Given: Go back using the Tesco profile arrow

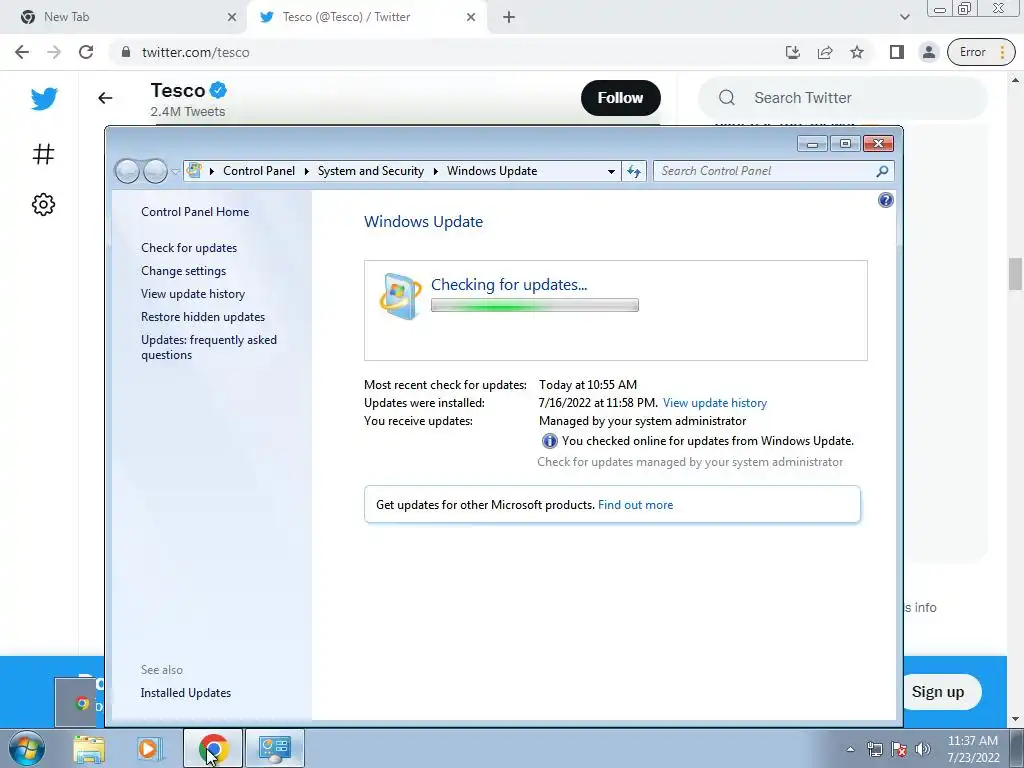Looking at the screenshot, I should tap(105, 98).
